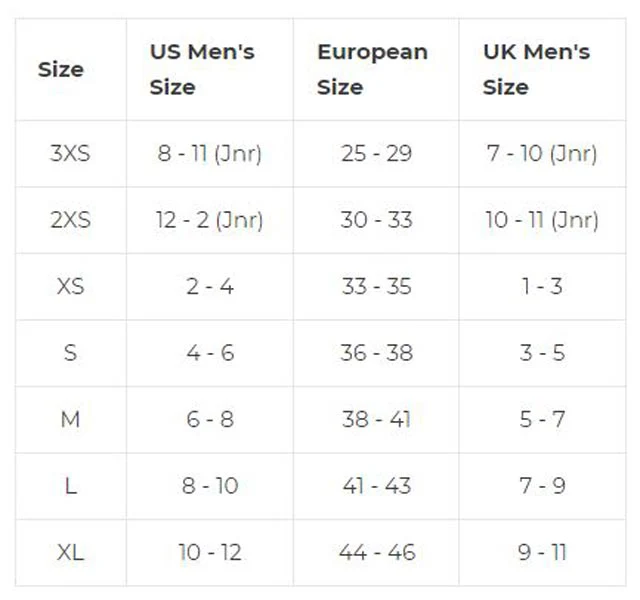This screenshot has width=640, height=600.
Task: Click the 10 - 11 (Jnr) UK cell
Action: [x=542, y=220]
